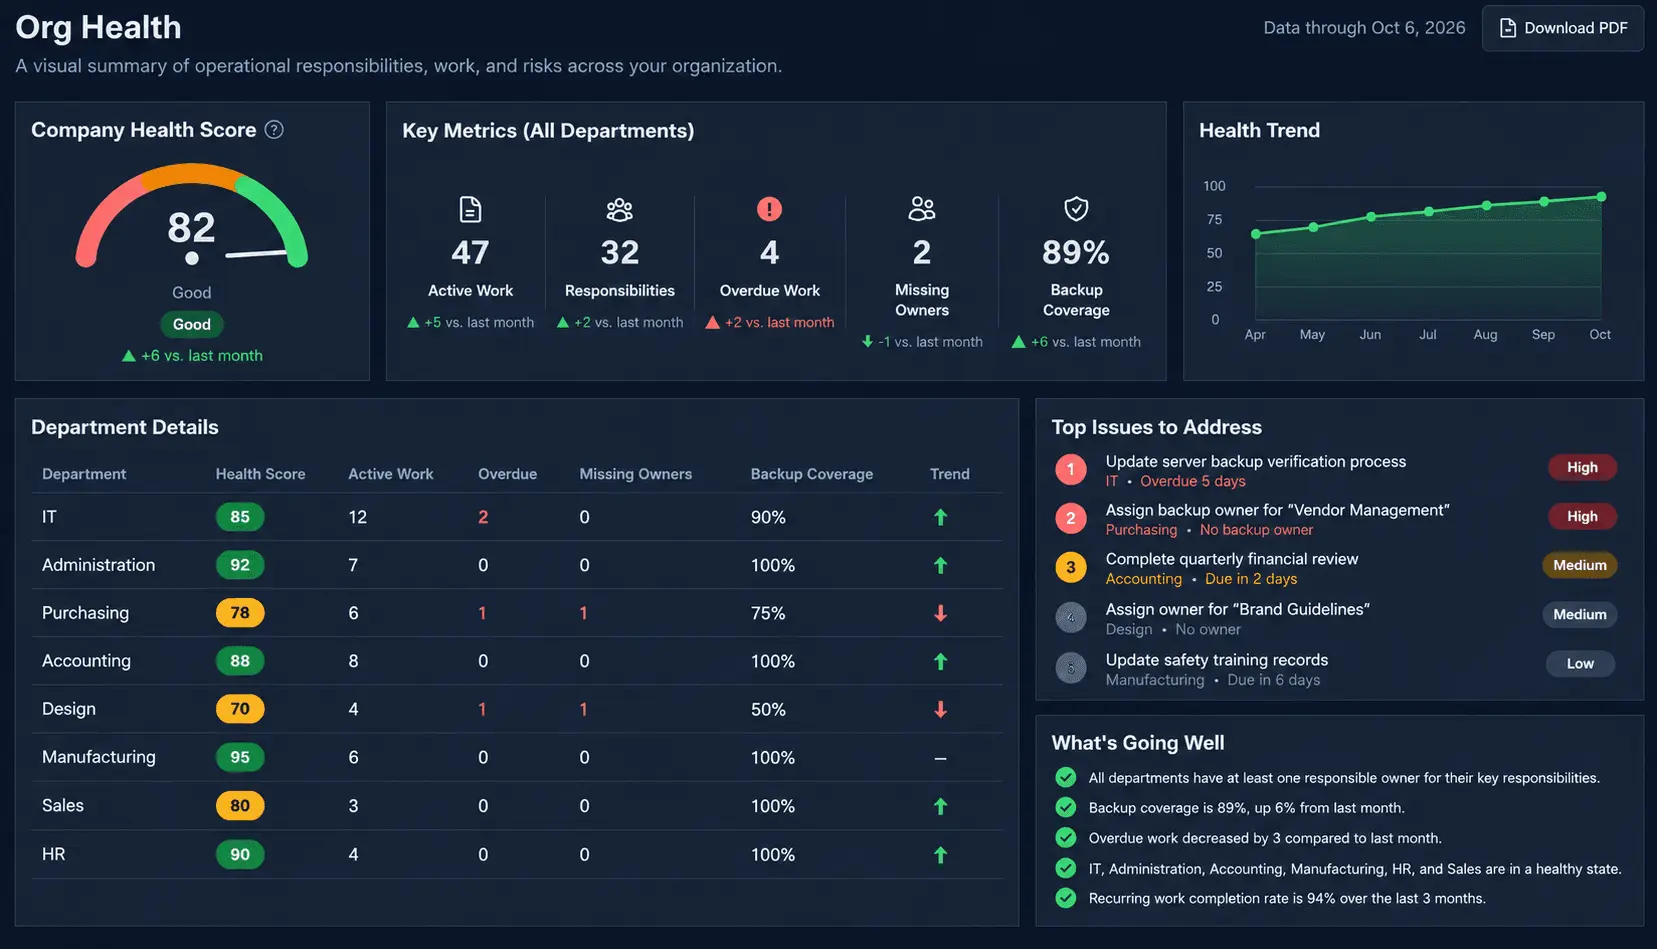Click the Sales row green trend arrow
This screenshot has height=949, width=1657.
point(940,806)
